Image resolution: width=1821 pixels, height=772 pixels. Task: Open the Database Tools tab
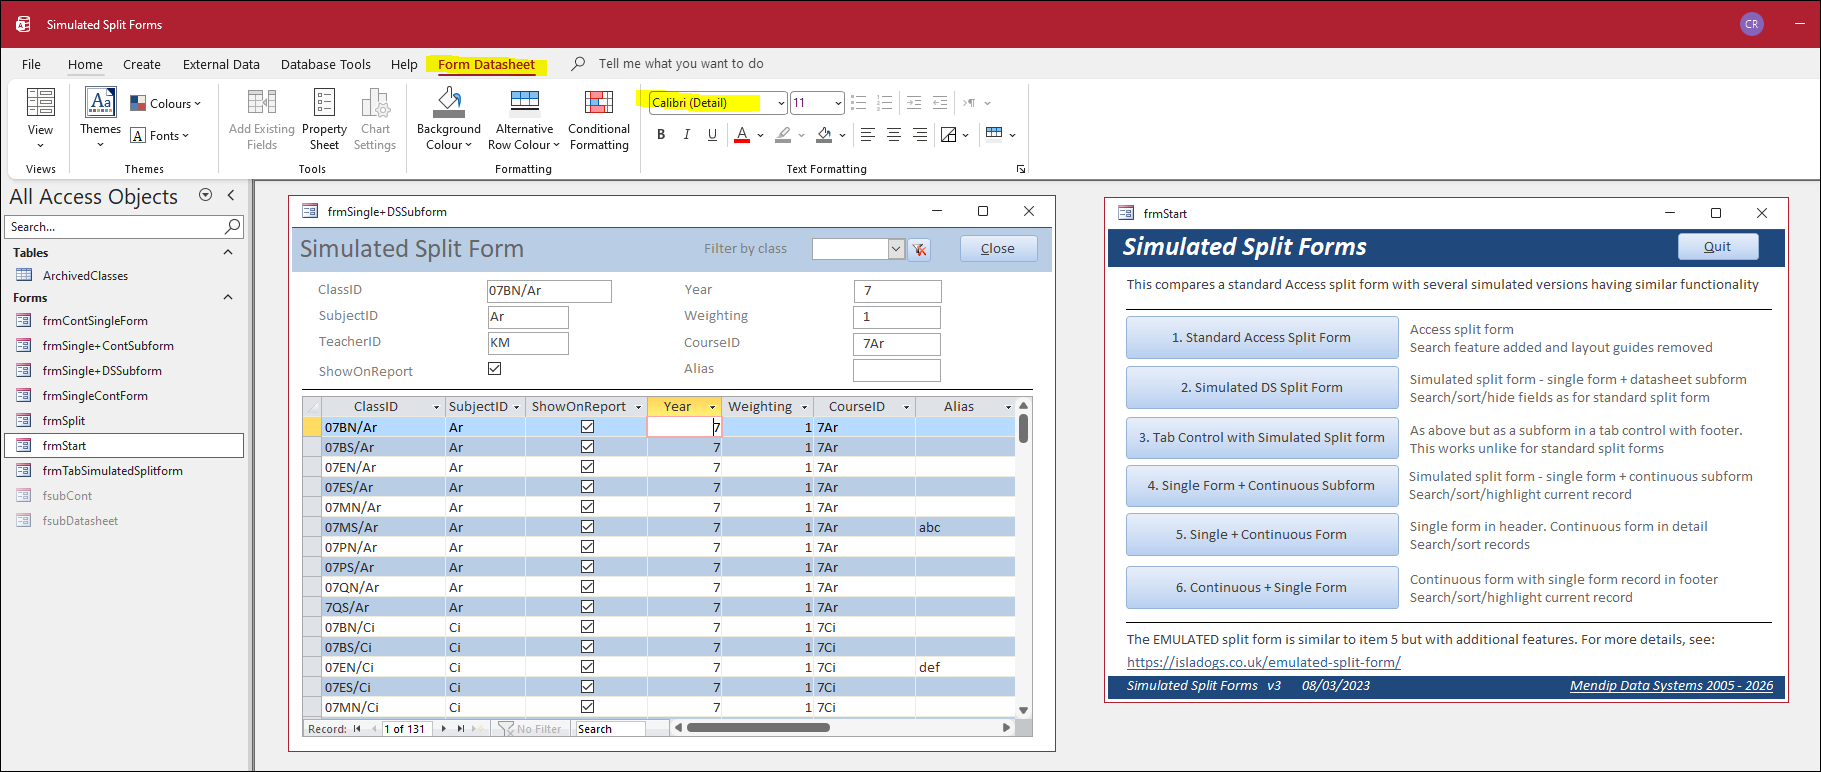pyautogui.click(x=325, y=65)
